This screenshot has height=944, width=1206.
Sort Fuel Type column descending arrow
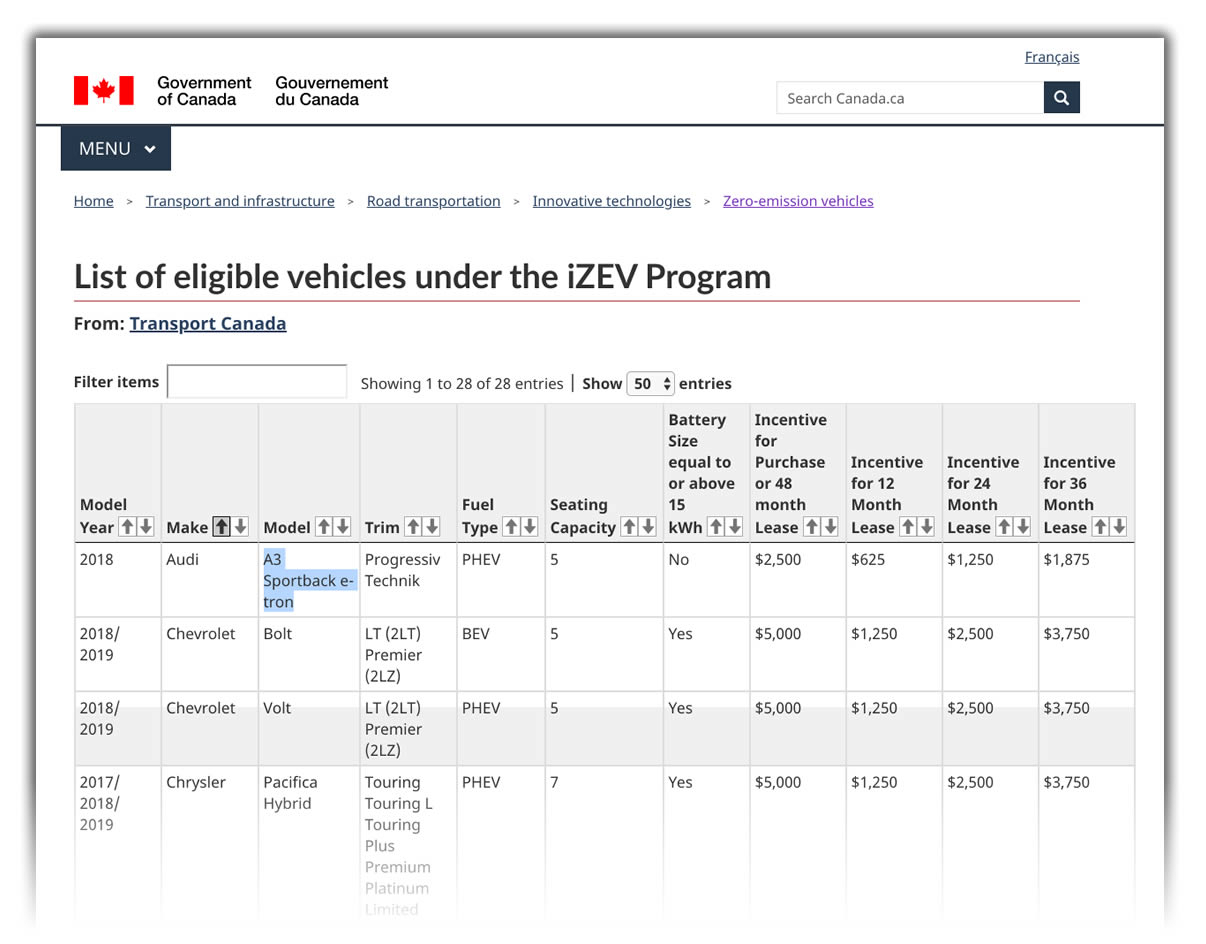(530, 527)
